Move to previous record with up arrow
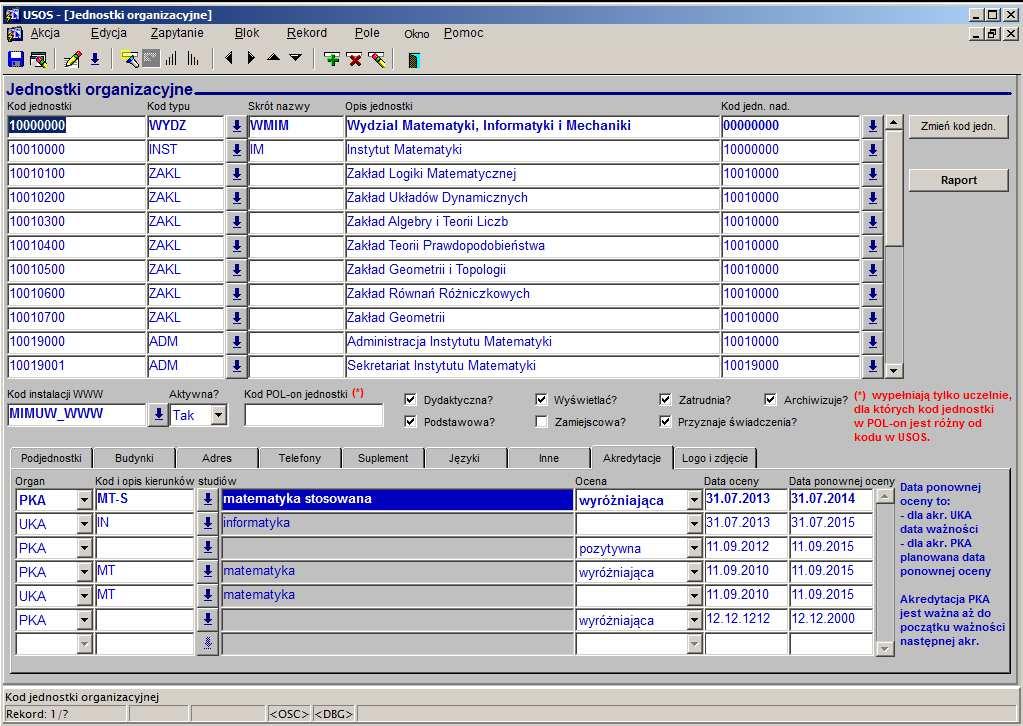The image size is (1023, 726). click(274, 58)
